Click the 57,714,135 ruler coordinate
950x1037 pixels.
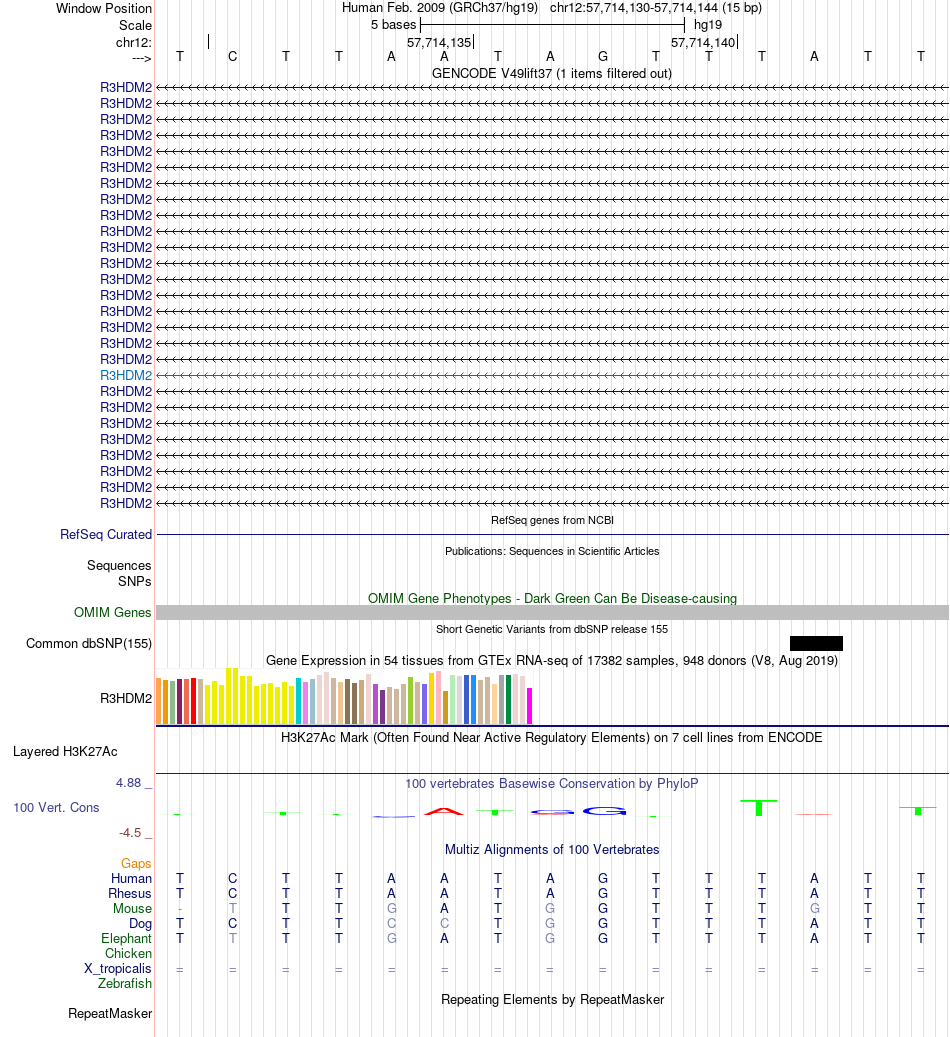coord(439,42)
